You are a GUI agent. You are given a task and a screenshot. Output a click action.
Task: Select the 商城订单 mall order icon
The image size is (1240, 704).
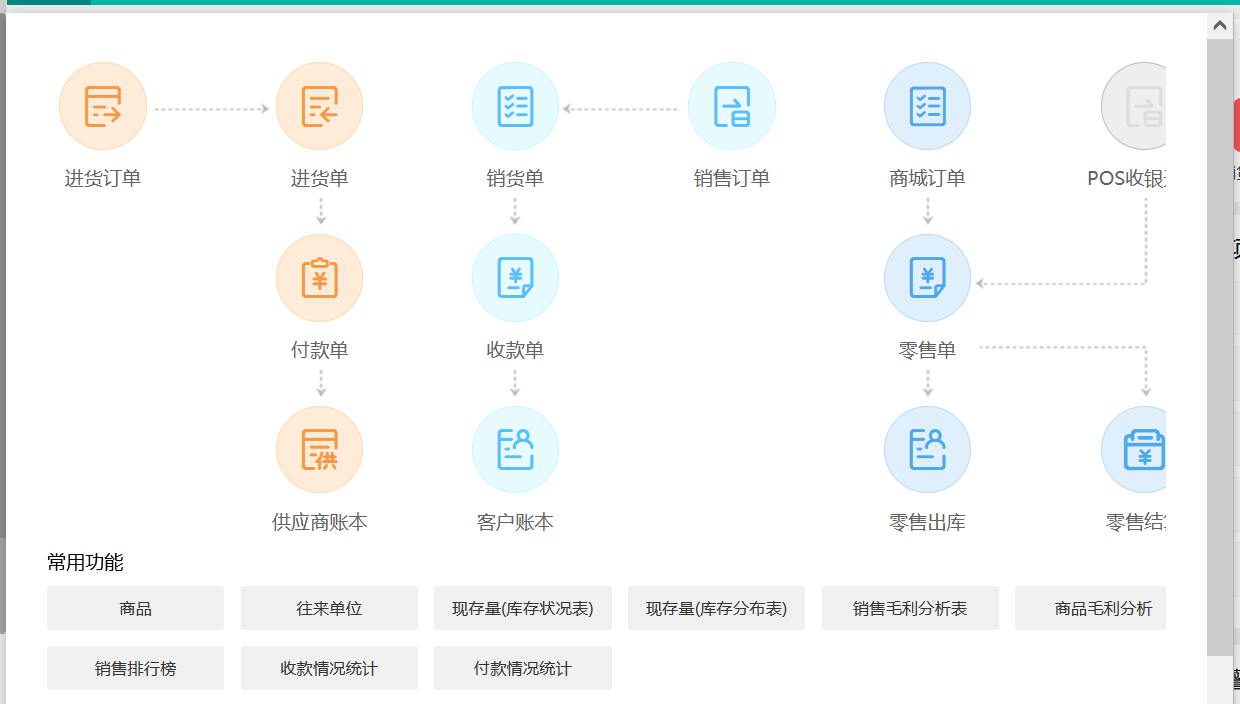(x=927, y=105)
